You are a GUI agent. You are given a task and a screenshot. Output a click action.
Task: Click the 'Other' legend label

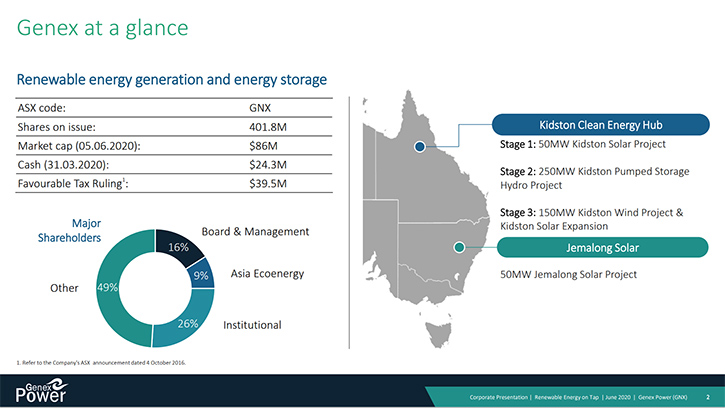[64, 288]
